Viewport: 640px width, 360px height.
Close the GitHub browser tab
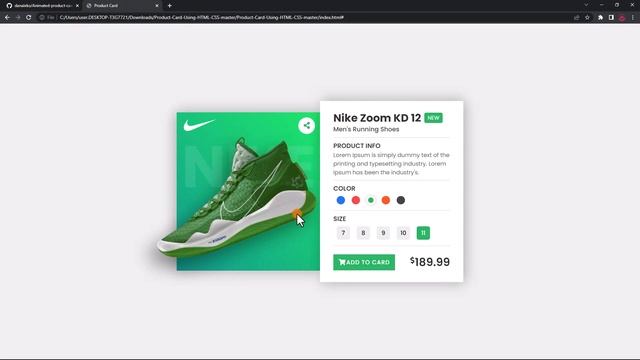point(77,6)
